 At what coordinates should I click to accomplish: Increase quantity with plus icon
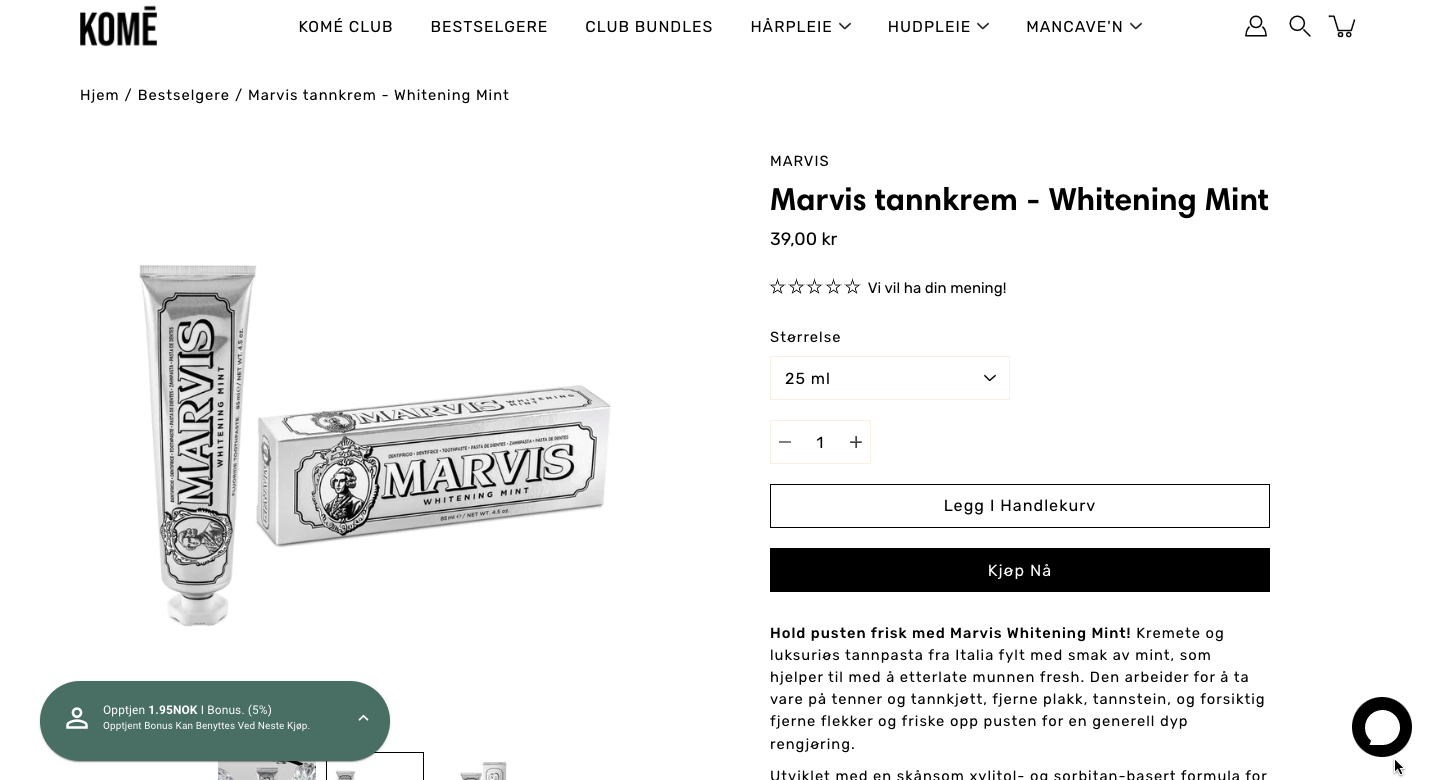pyautogui.click(x=856, y=442)
